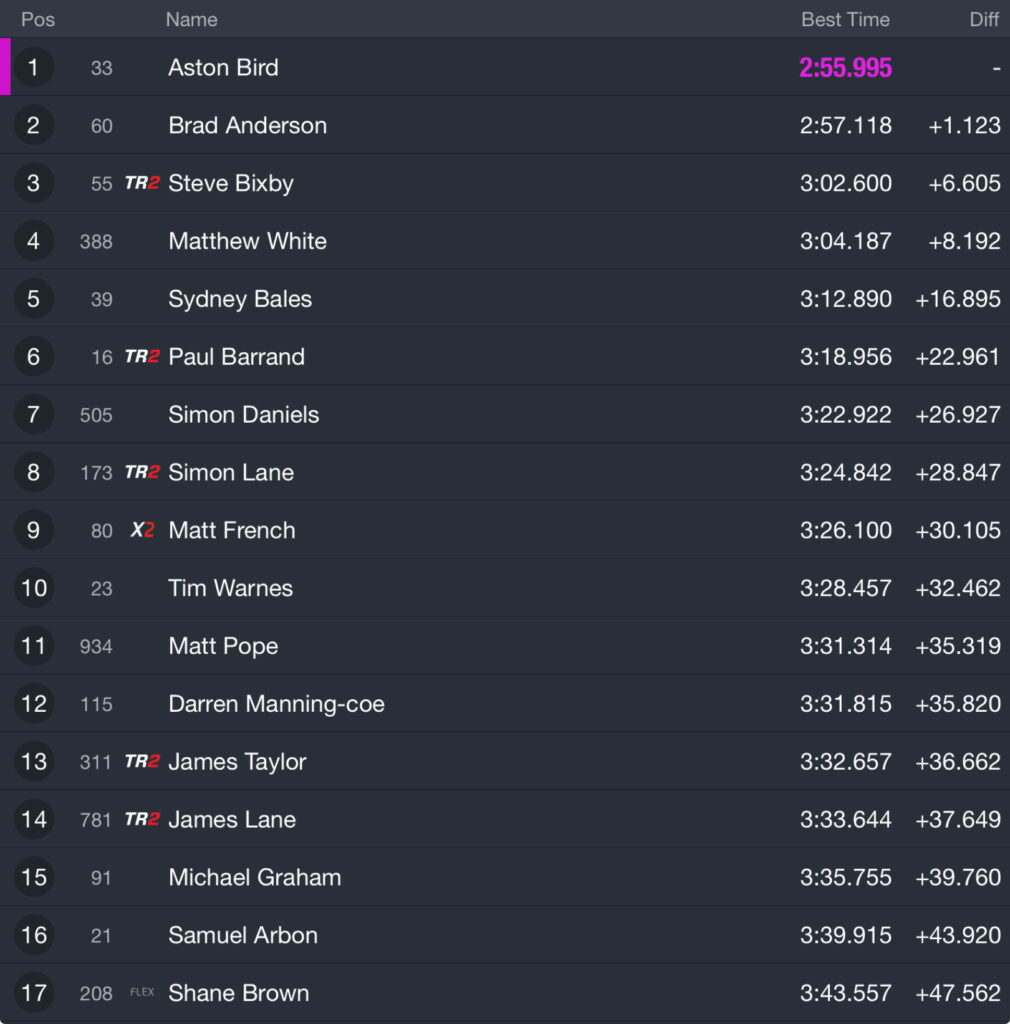The image size is (1010, 1024).
Task: Click the magenta leader marker bar
Action: click(x=5, y=67)
